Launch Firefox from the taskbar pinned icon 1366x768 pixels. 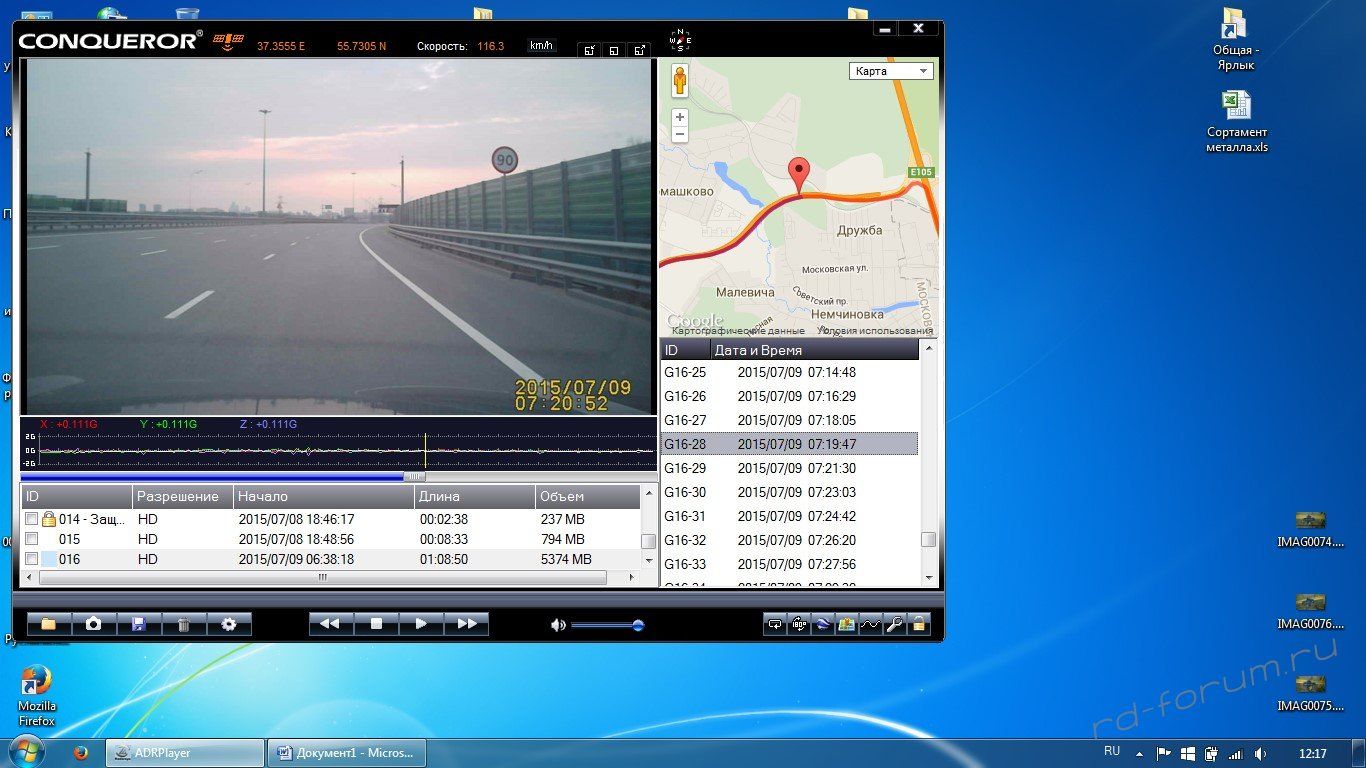coord(81,753)
